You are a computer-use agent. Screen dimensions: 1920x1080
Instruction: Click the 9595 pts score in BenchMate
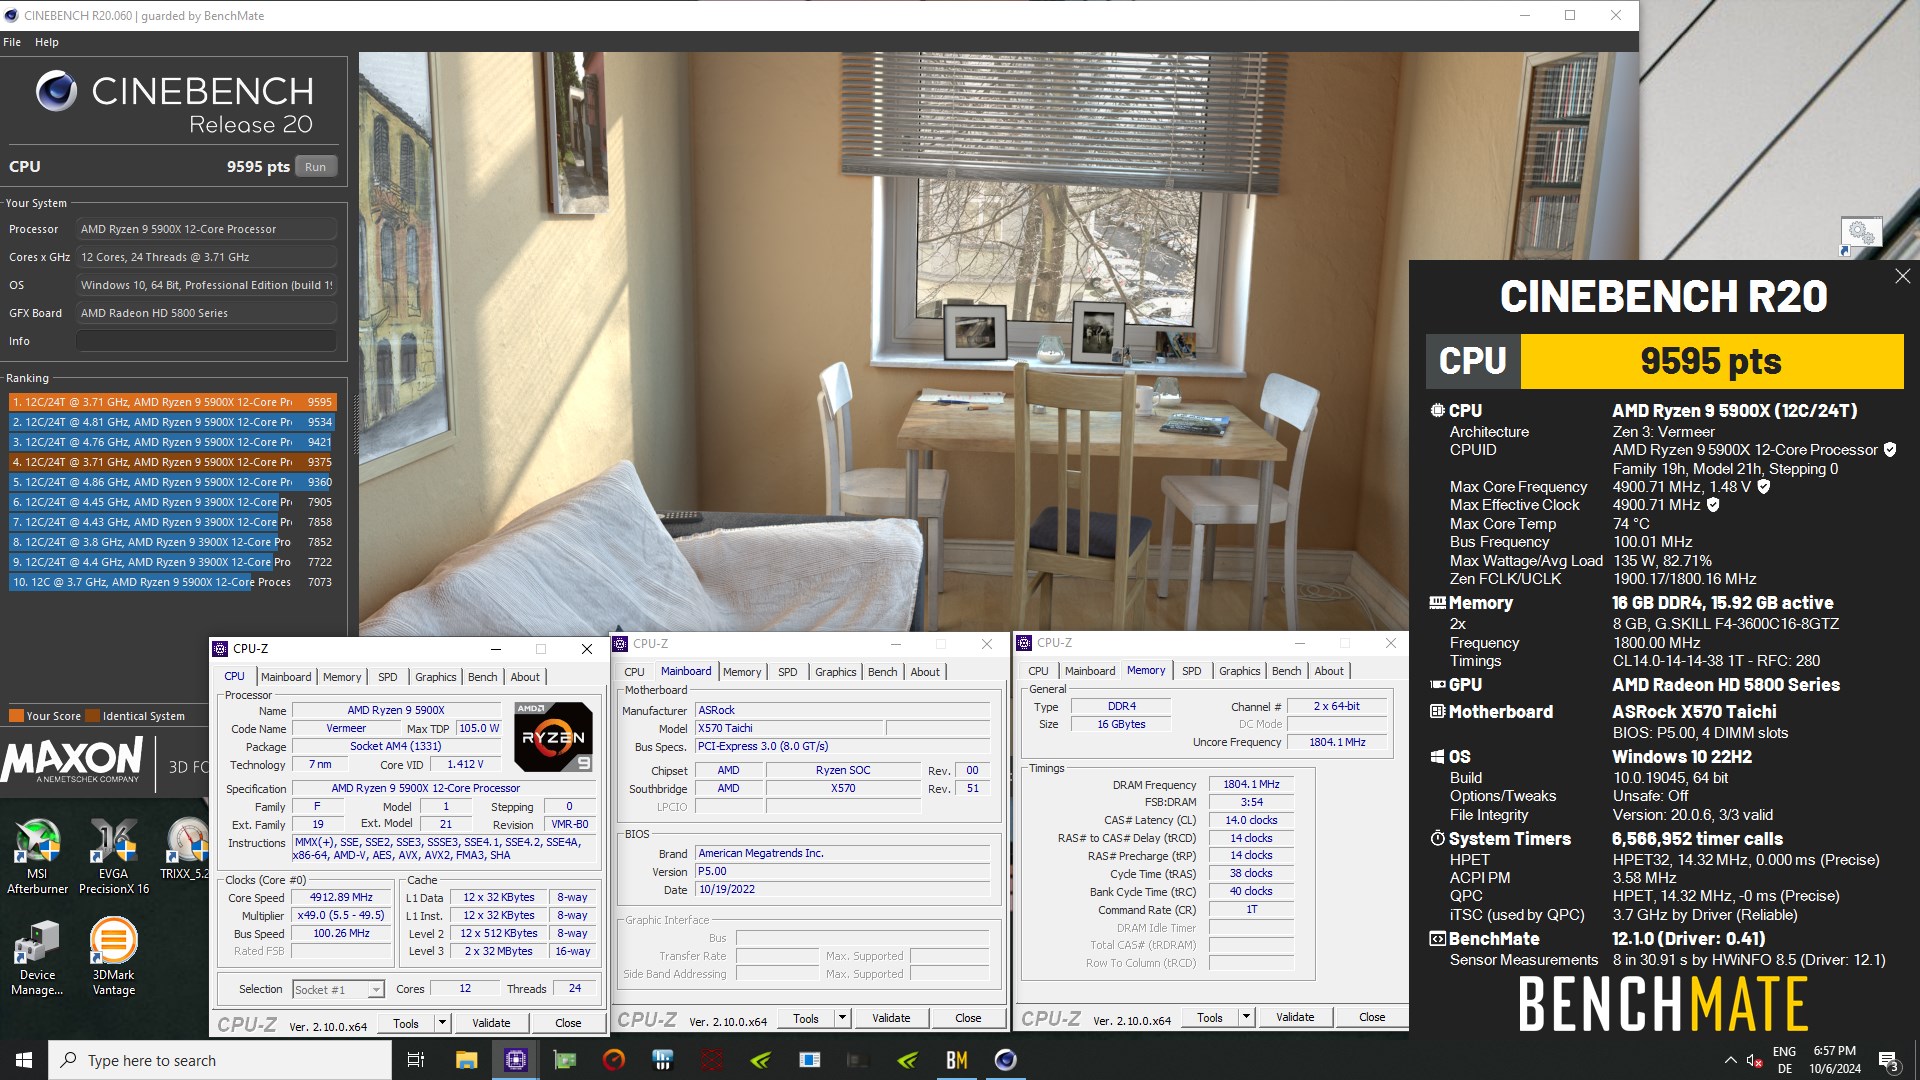coord(1711,361)
